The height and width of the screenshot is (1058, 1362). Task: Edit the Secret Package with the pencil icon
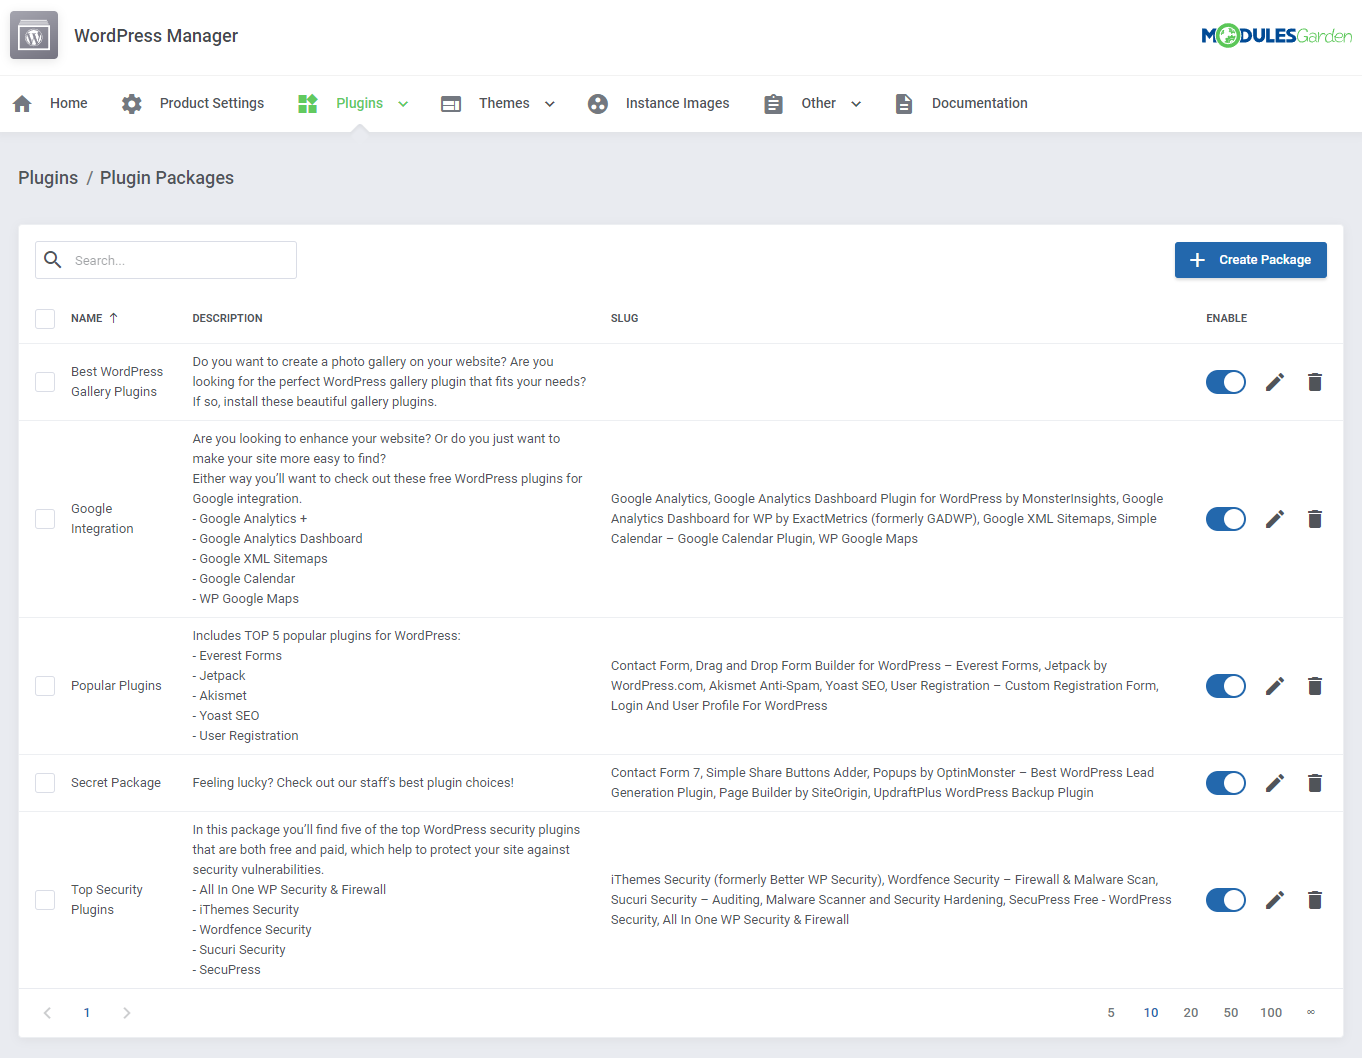coord(1274,783)
